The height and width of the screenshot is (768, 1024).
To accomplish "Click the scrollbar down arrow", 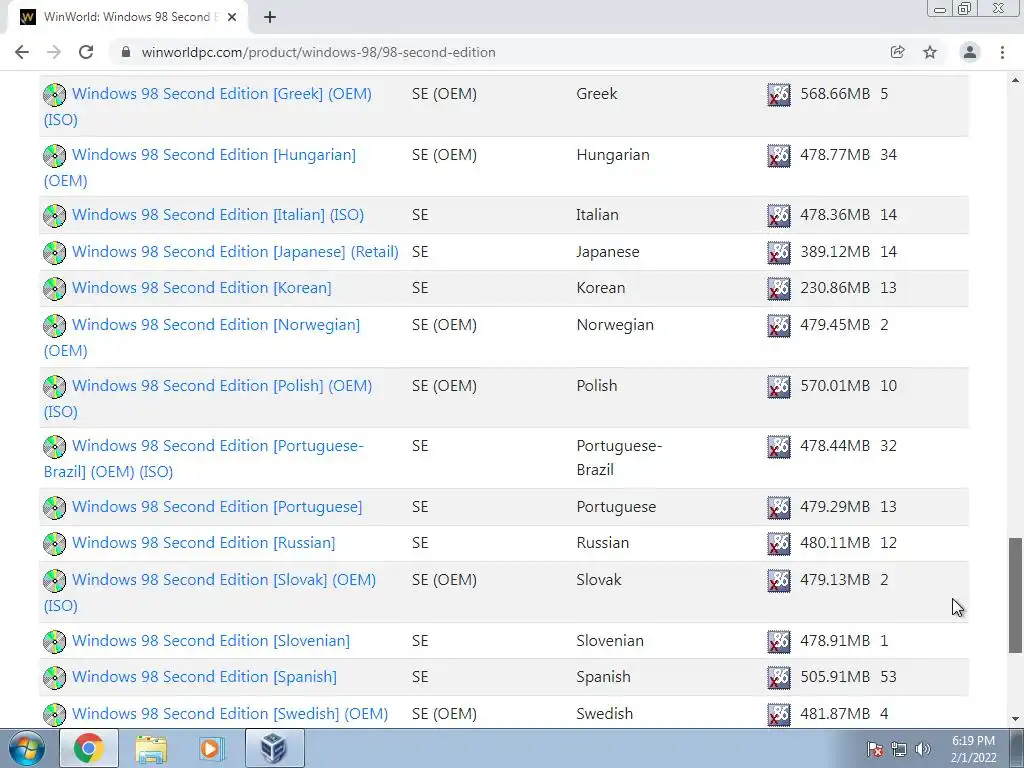I will [1015, 720].
